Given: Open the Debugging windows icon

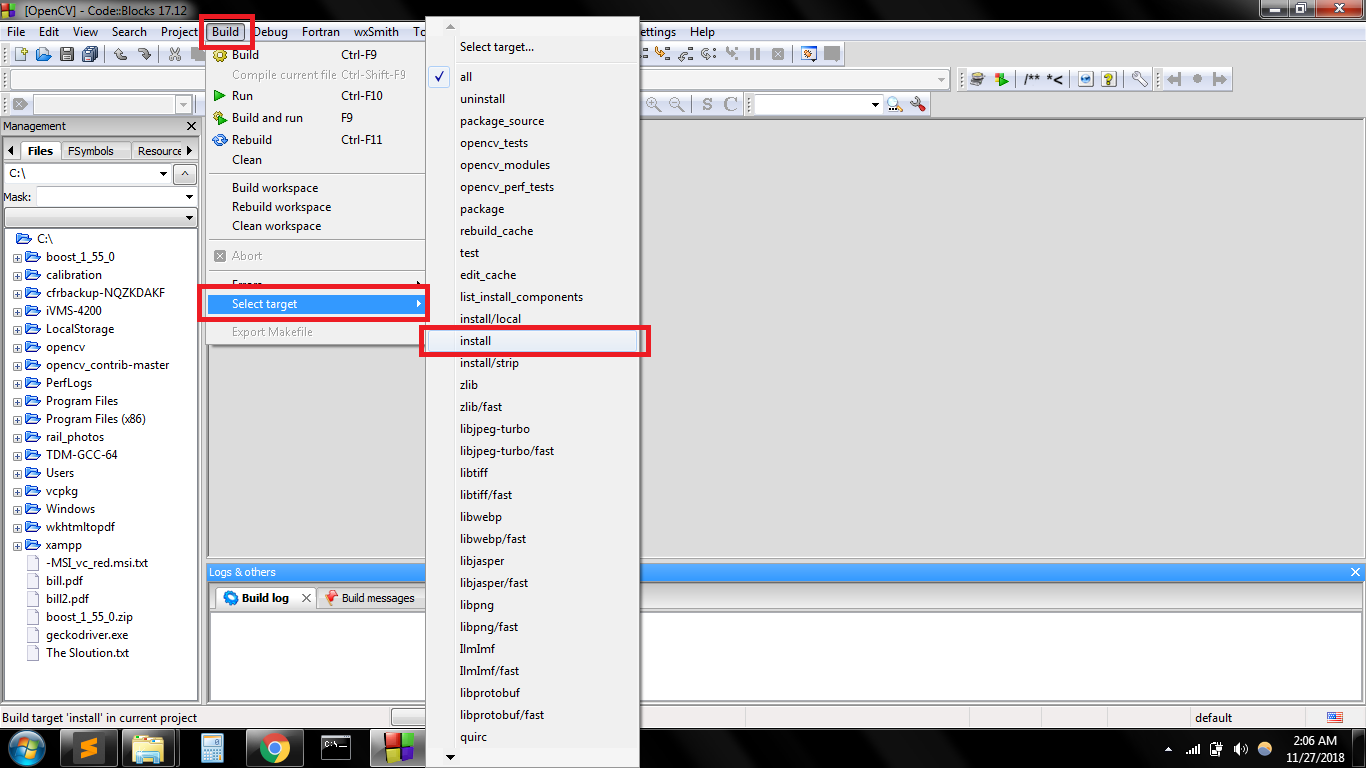Looking at the screenshot, I should click(x=809, y=54).
